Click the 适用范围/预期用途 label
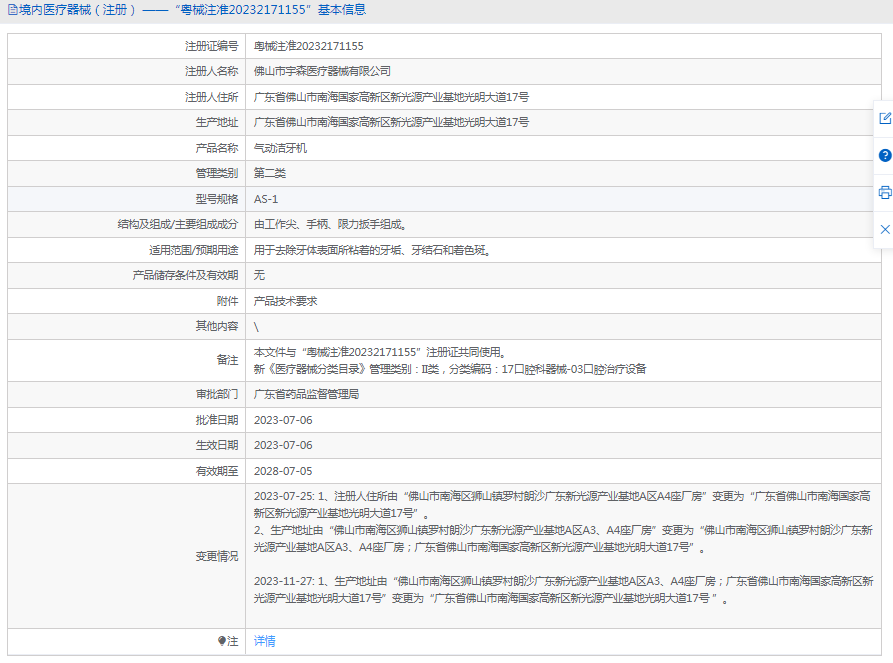893x663 pixels. 194,250
